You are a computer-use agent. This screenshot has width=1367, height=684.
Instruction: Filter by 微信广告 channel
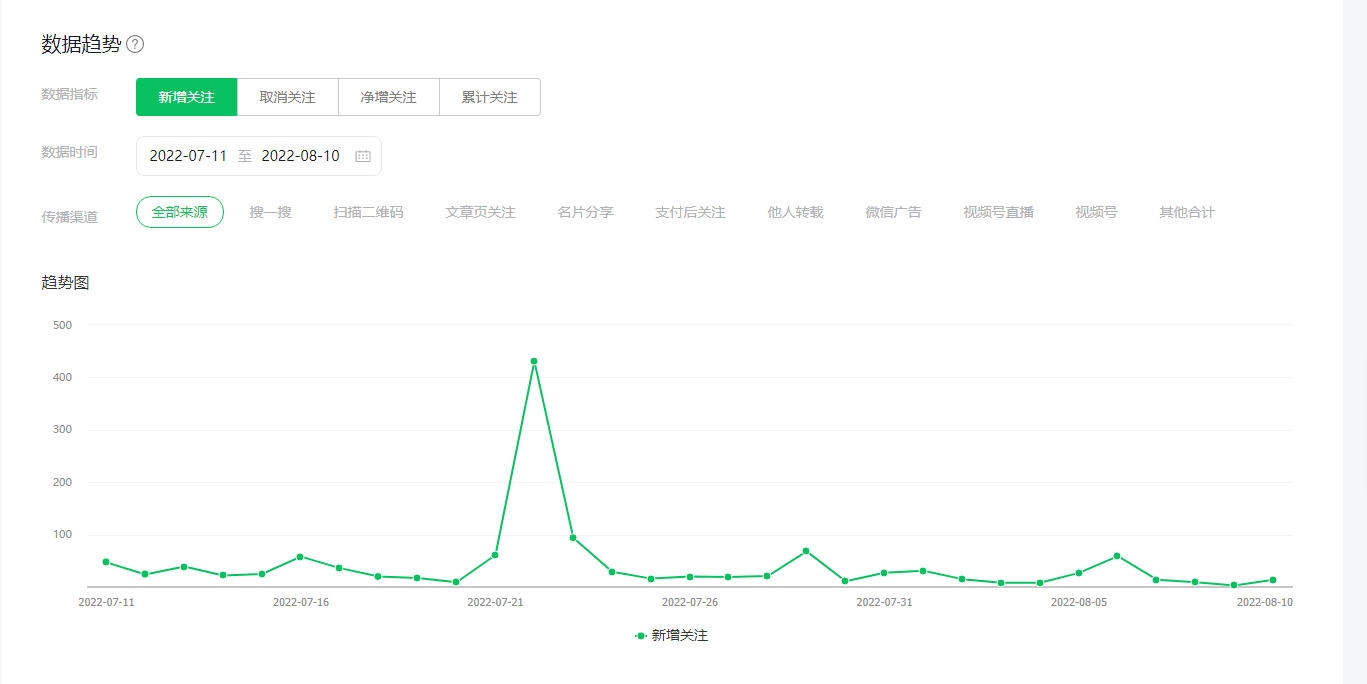(893, 212)
